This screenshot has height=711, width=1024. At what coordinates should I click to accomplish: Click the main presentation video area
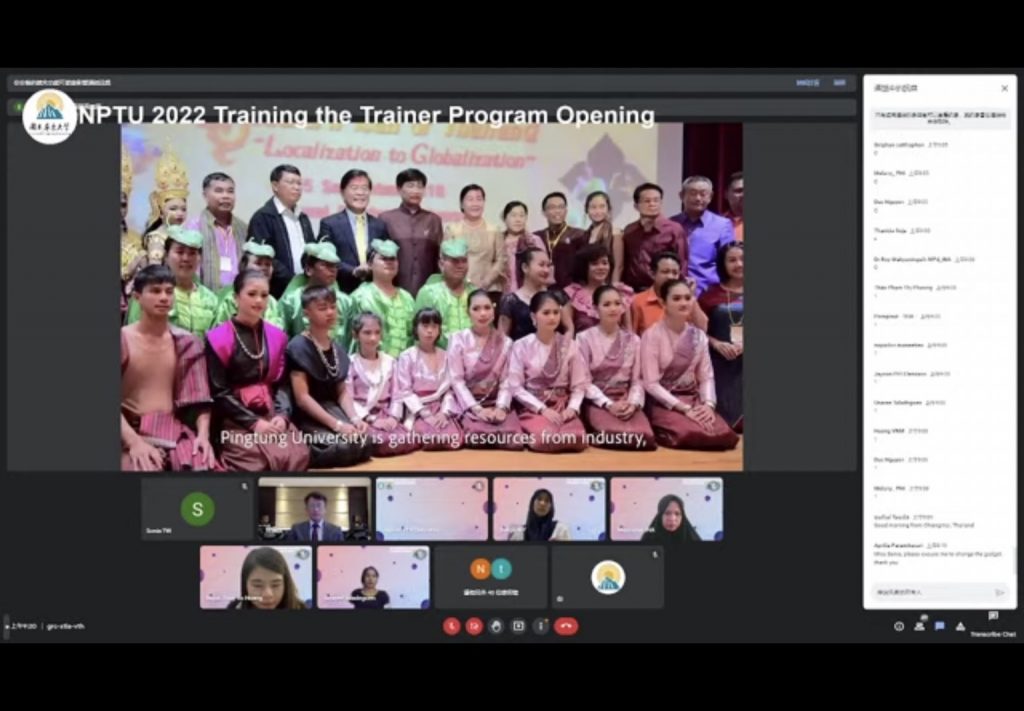click(431, 296)
